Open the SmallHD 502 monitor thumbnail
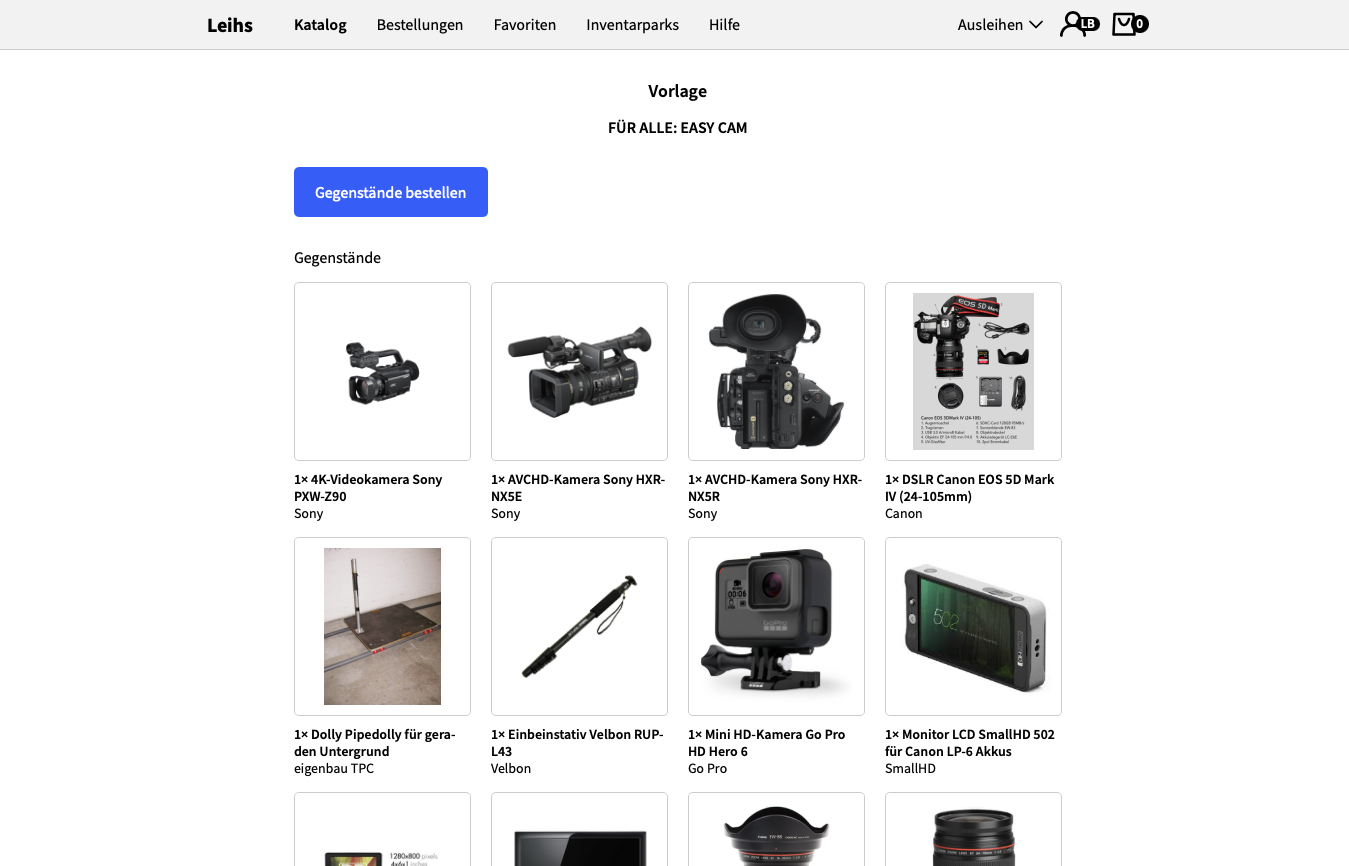The height and width of the screenshot is (866, 1349). point(973,626)
